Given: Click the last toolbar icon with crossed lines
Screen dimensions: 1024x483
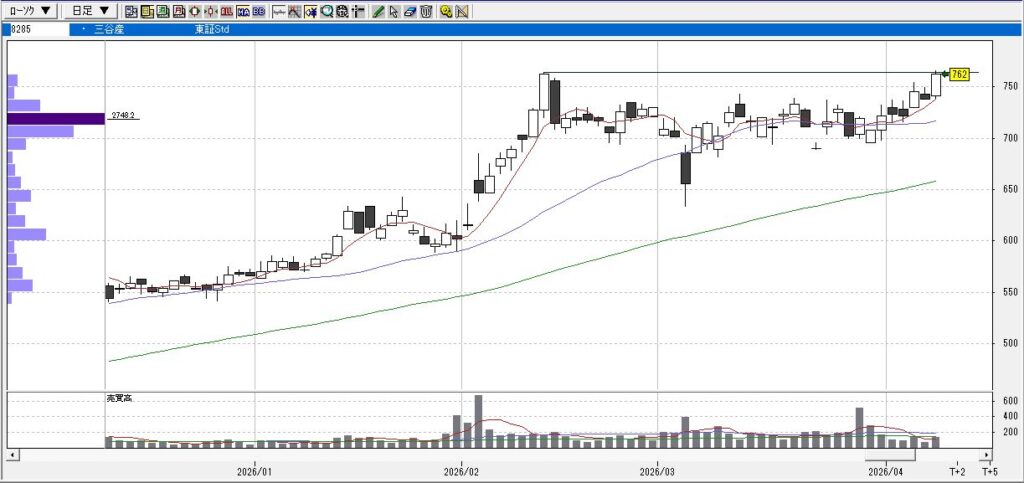Looking at the screenshot, I should 461,12.
